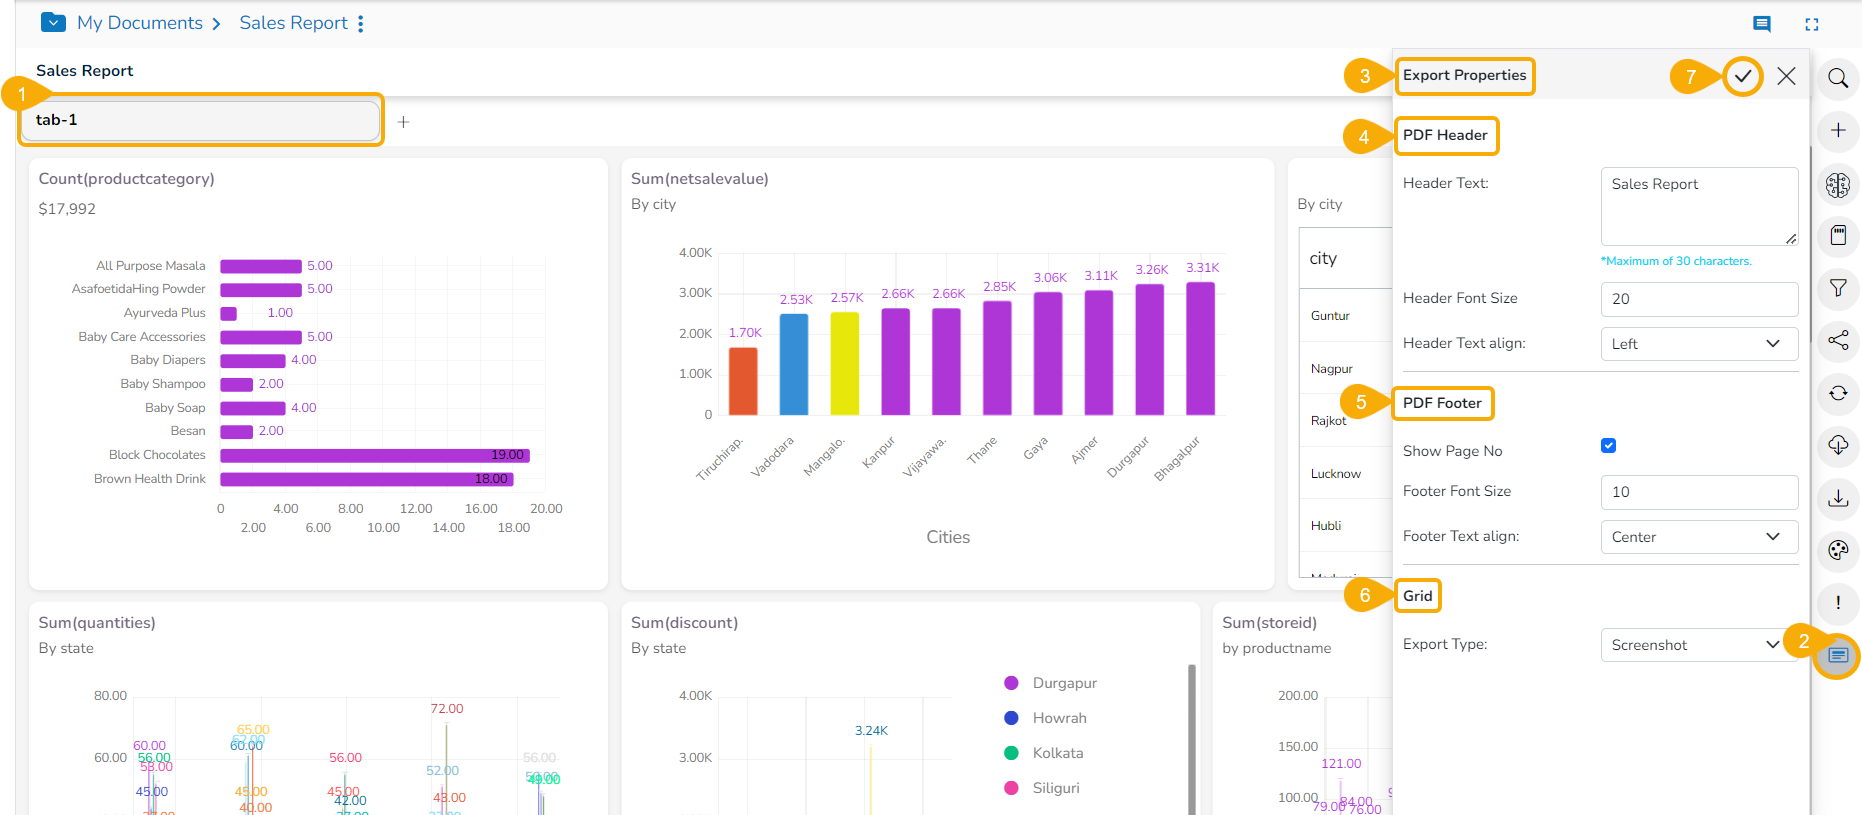This screenshot has height=815, width=1862.
Task: Click the filter funnel icon
Action: coord(1837,288)
